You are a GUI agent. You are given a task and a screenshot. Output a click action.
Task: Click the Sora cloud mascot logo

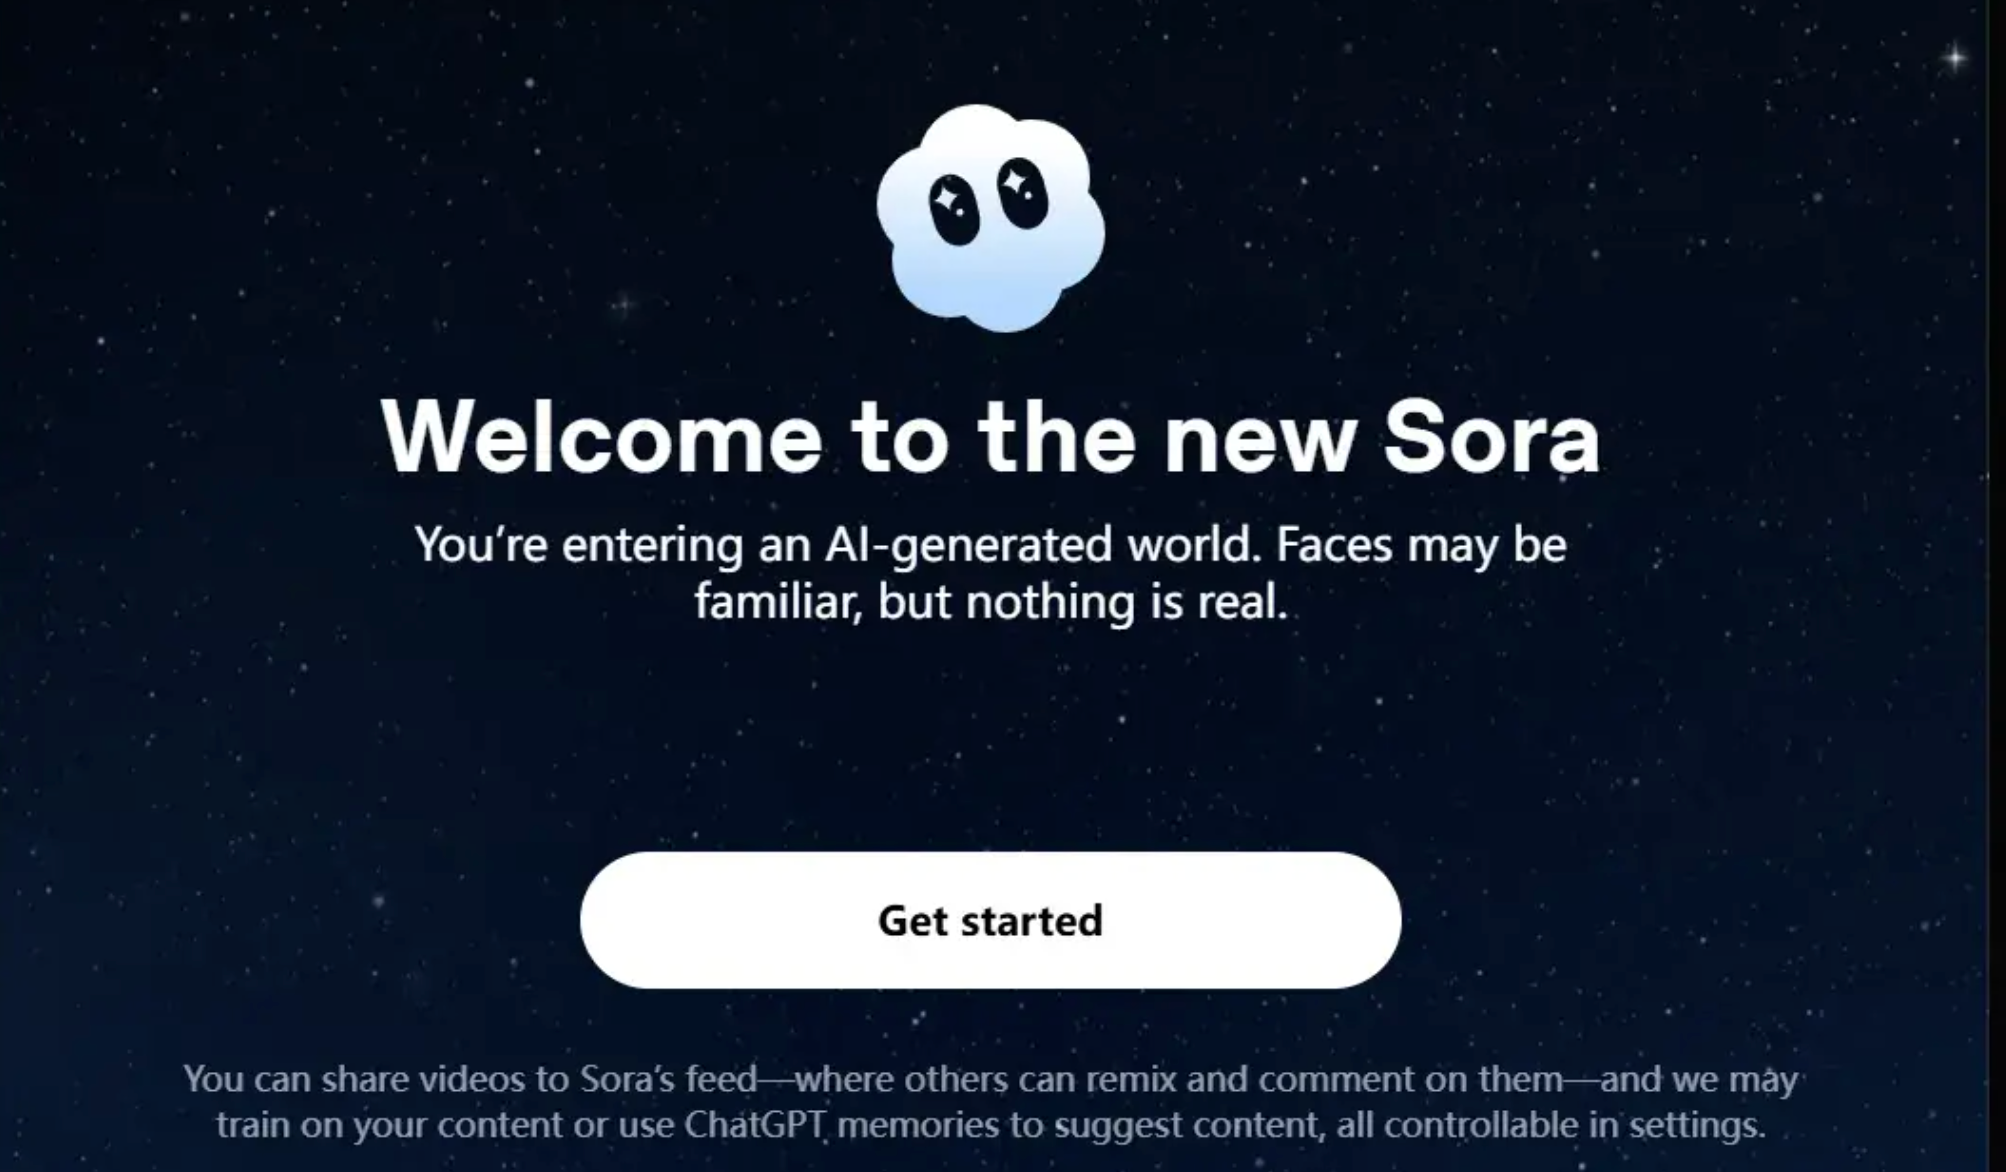990,218
